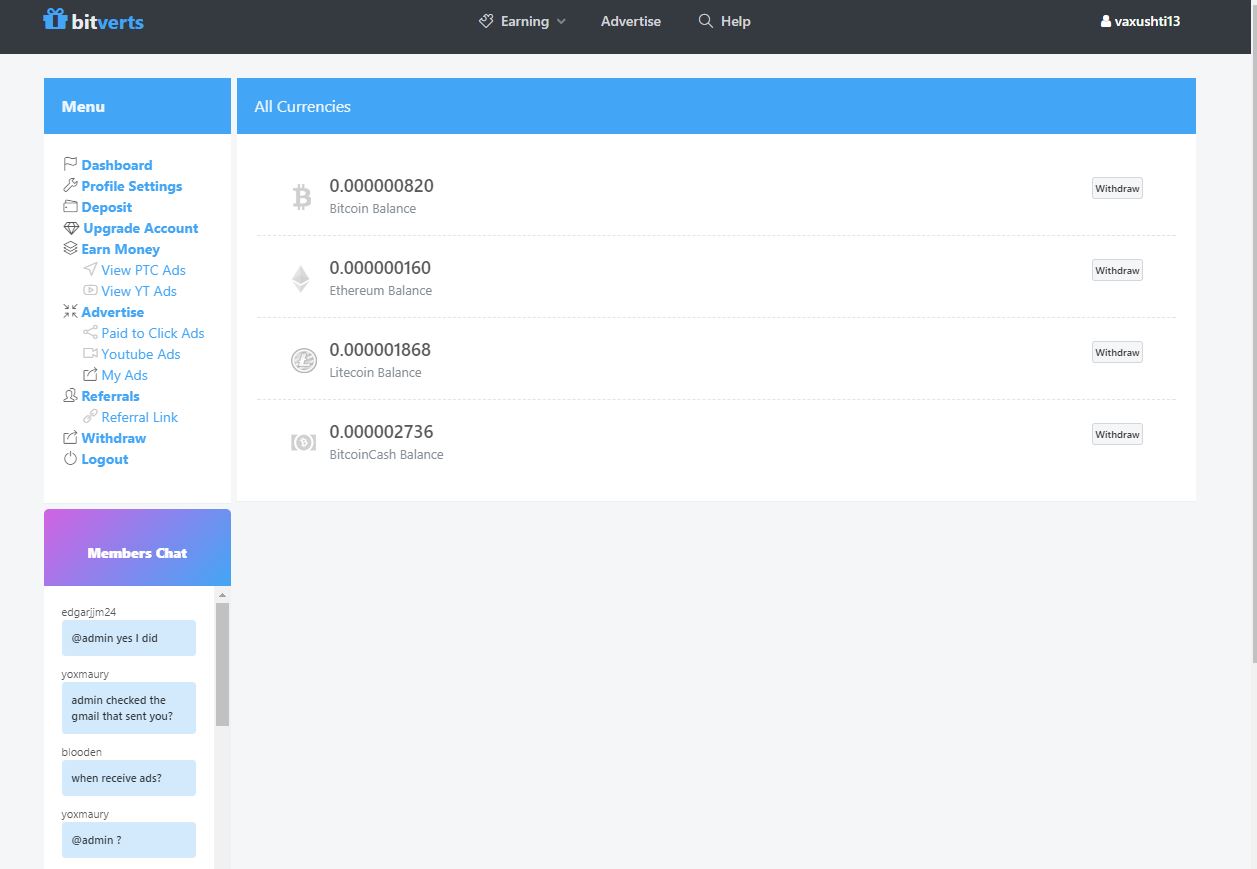Click the chat message "when receive ads?"
Viewport: 1257px width, 869px height.
(x=129, y=778)
